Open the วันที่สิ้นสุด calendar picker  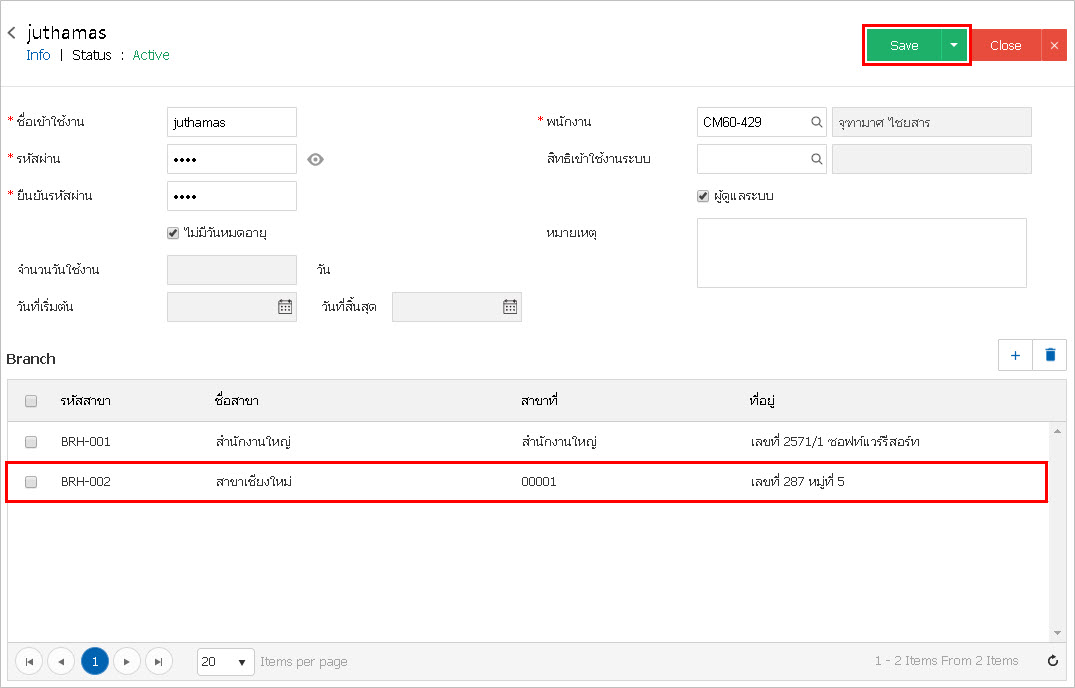click(510, 307)
